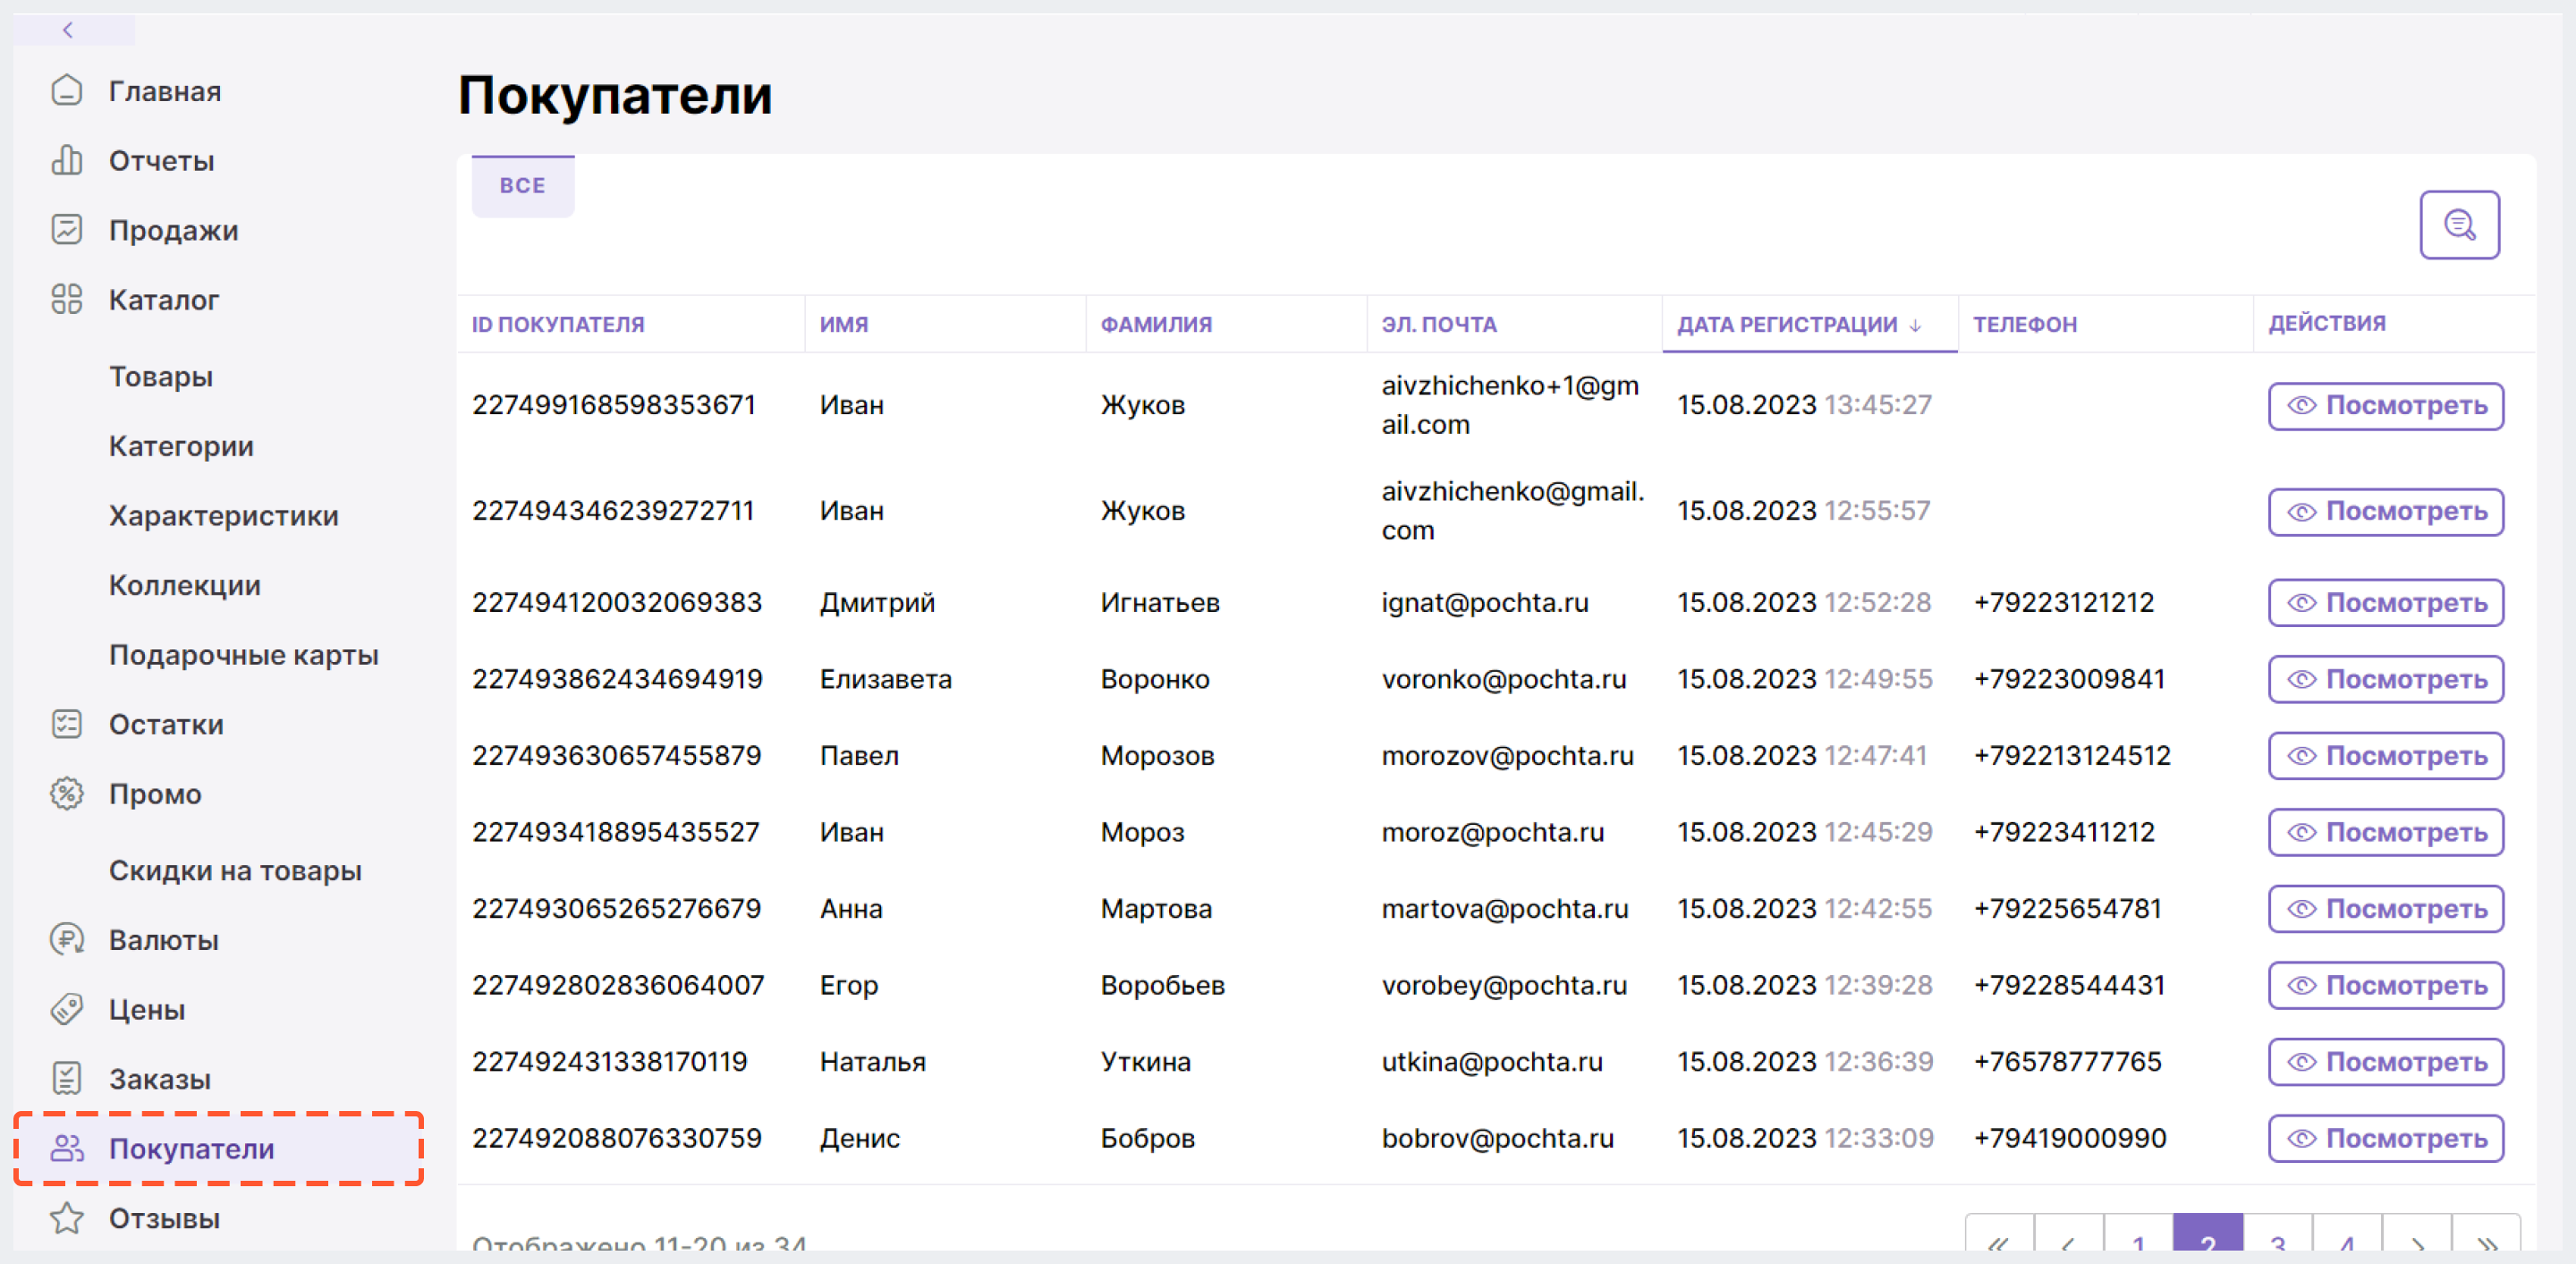Sort by Фамилия column header
The height and width of the screenshot is (1264, 2576).
coord(1156,324)
